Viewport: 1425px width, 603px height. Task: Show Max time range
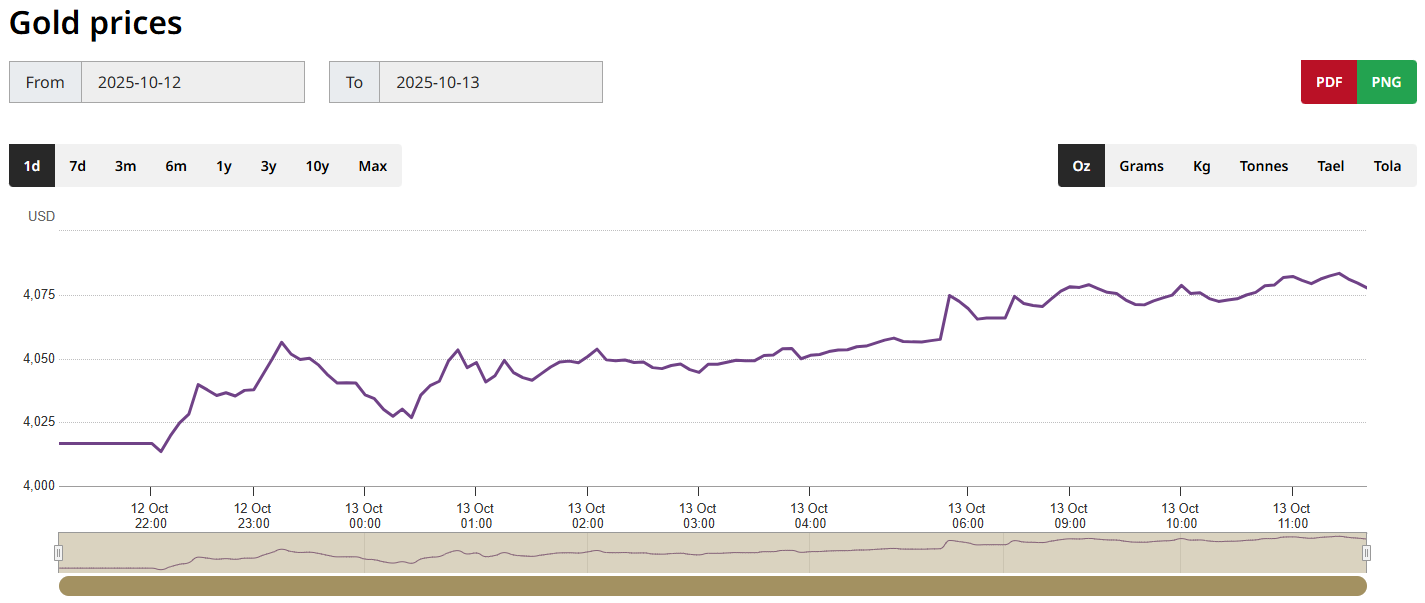(x=372, y=166)
